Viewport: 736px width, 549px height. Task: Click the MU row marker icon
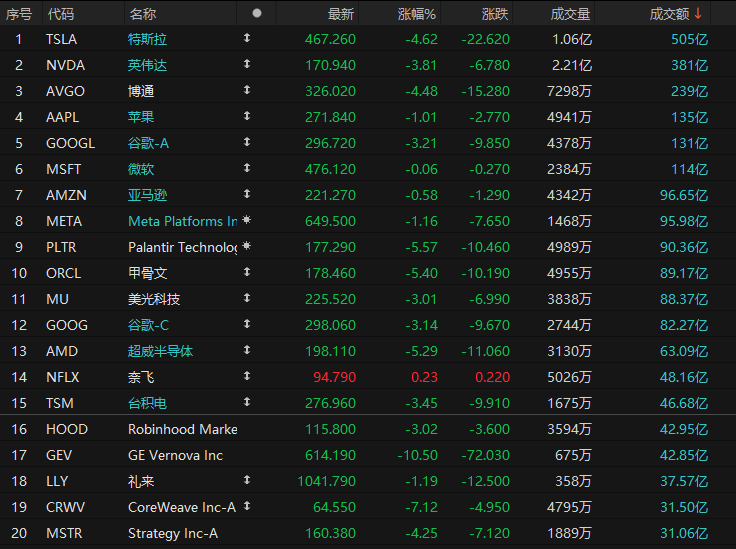point(247,298)
